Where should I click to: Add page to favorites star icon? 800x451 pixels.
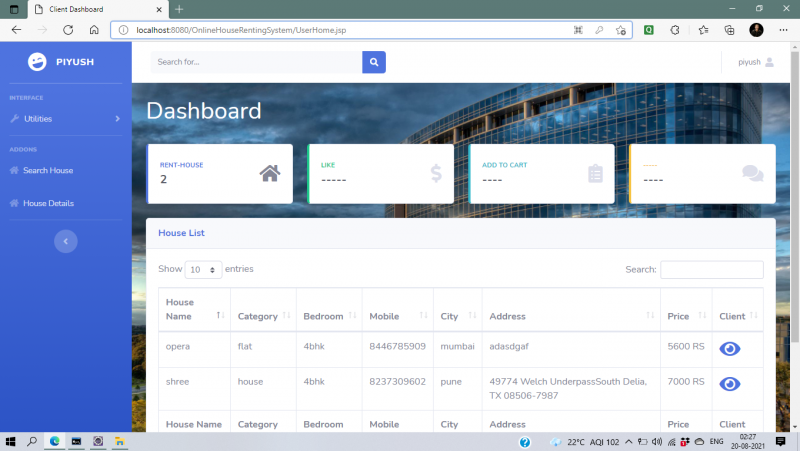(620, 30)
